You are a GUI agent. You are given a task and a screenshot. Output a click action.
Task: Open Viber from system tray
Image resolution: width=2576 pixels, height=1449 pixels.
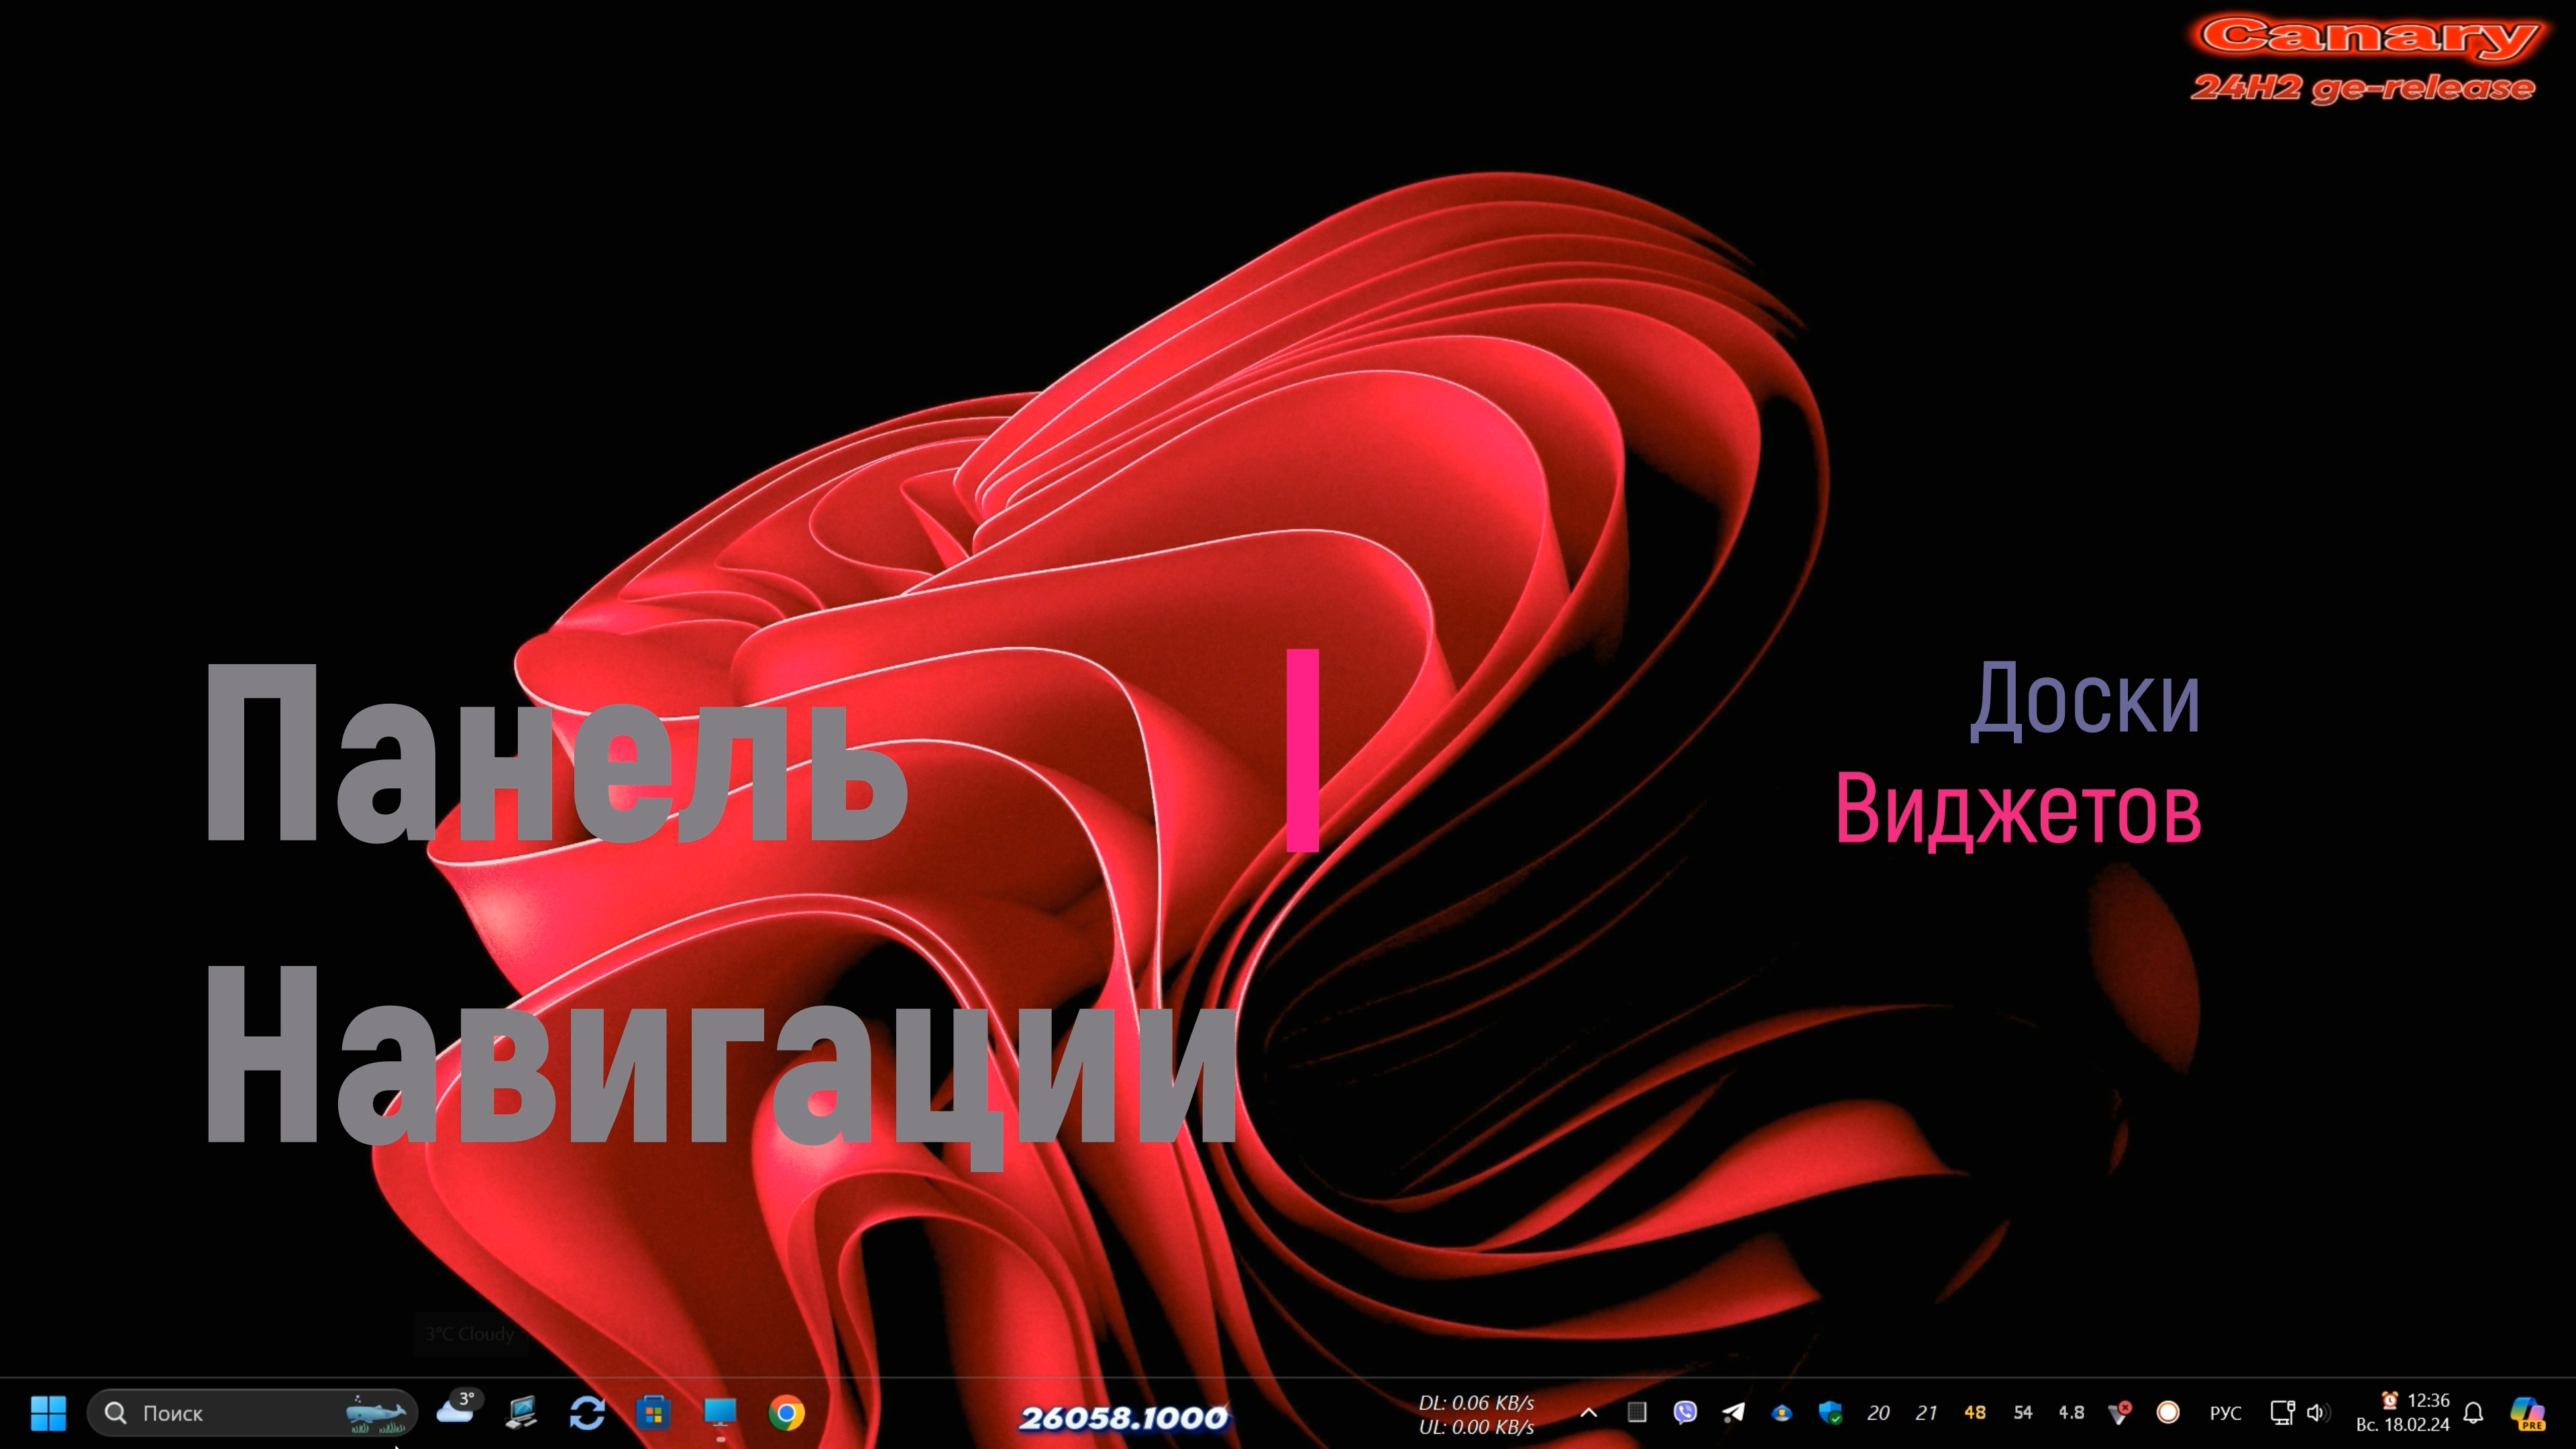click(x=1685, y=1412)
